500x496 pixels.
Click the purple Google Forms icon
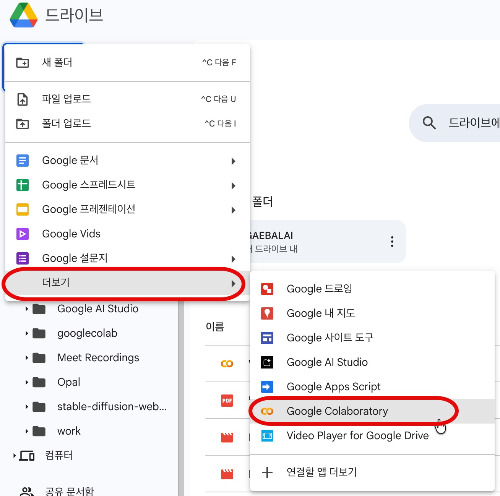point(22,258)
